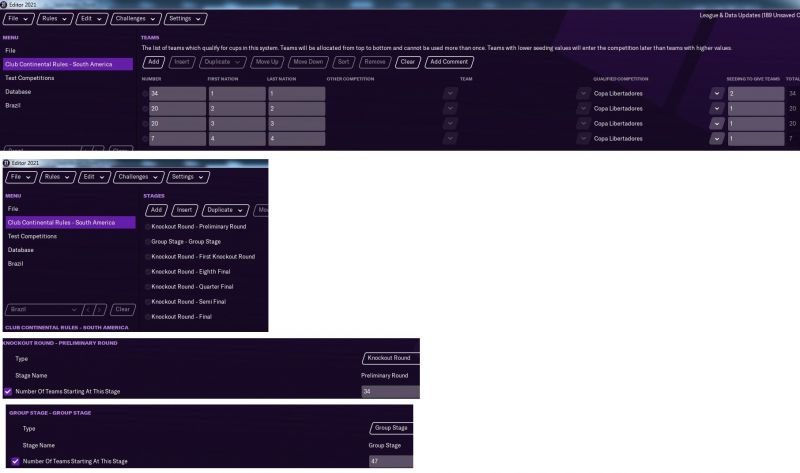Click the seeding field containing value 2
This screenshot has width=800, height=473.
[x=753, y=93]
